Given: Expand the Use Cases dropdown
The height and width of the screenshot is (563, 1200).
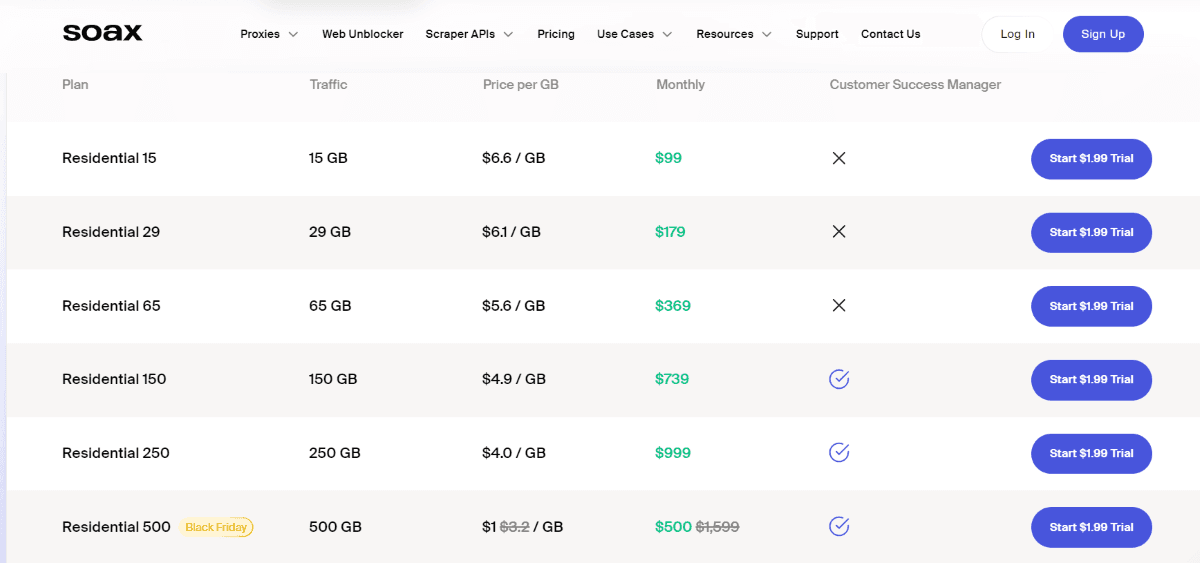Looking at the screenshot, I should point(634,34).
